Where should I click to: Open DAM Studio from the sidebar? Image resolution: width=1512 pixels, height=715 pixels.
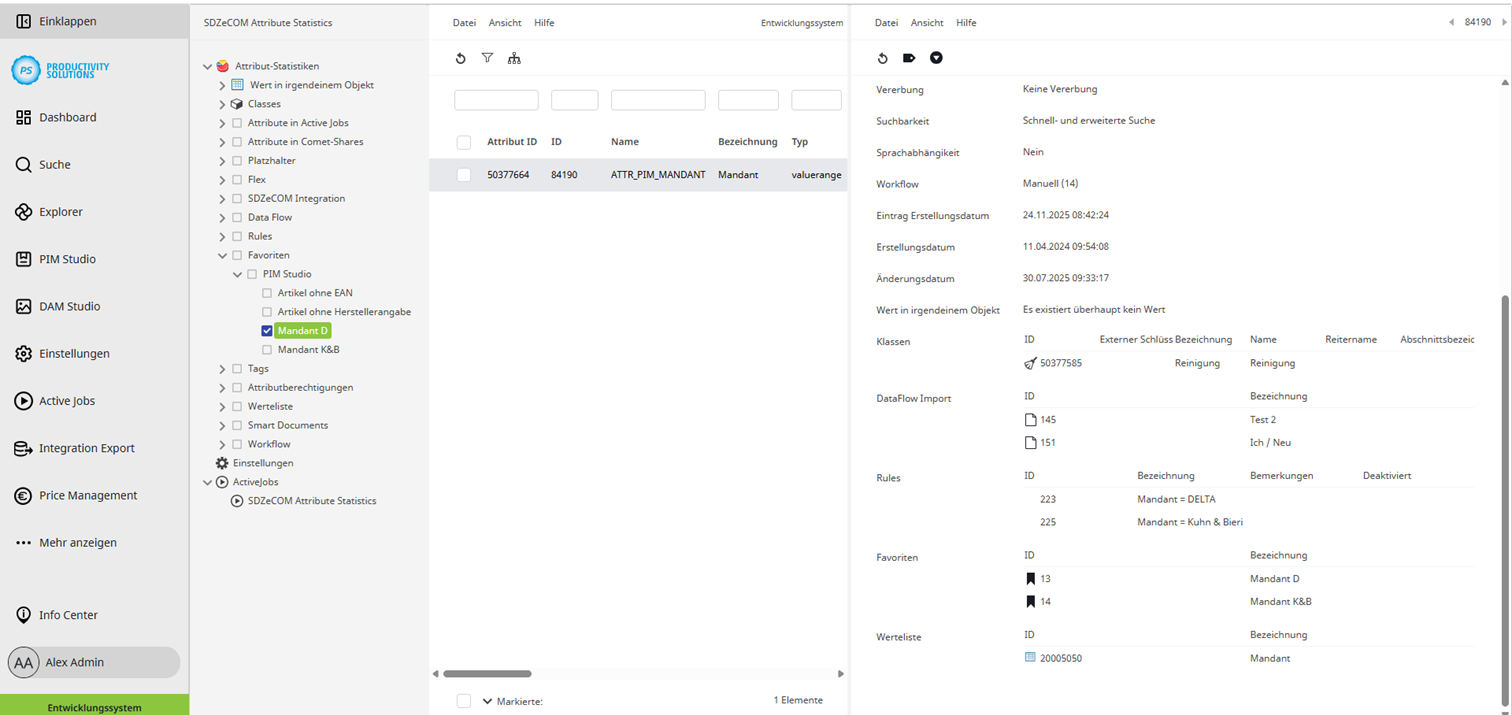pyautogui.click(x=24, y=306)
